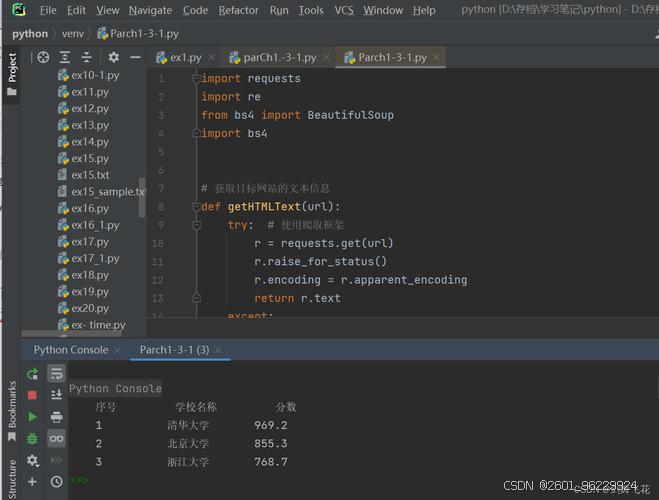Collapse import block fold at line 1
The image size is (659, 500).
pos(196,78)
